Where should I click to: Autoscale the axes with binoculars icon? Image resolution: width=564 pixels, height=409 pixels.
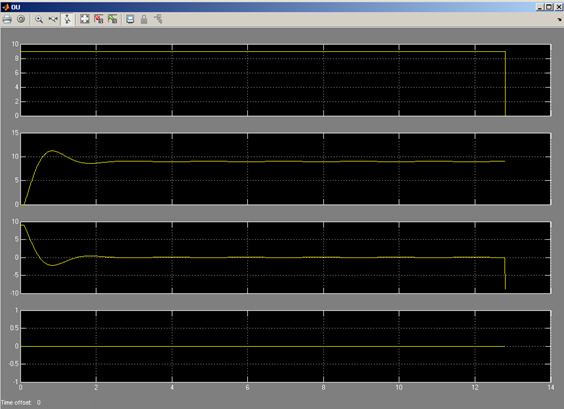tap(85, 19)
